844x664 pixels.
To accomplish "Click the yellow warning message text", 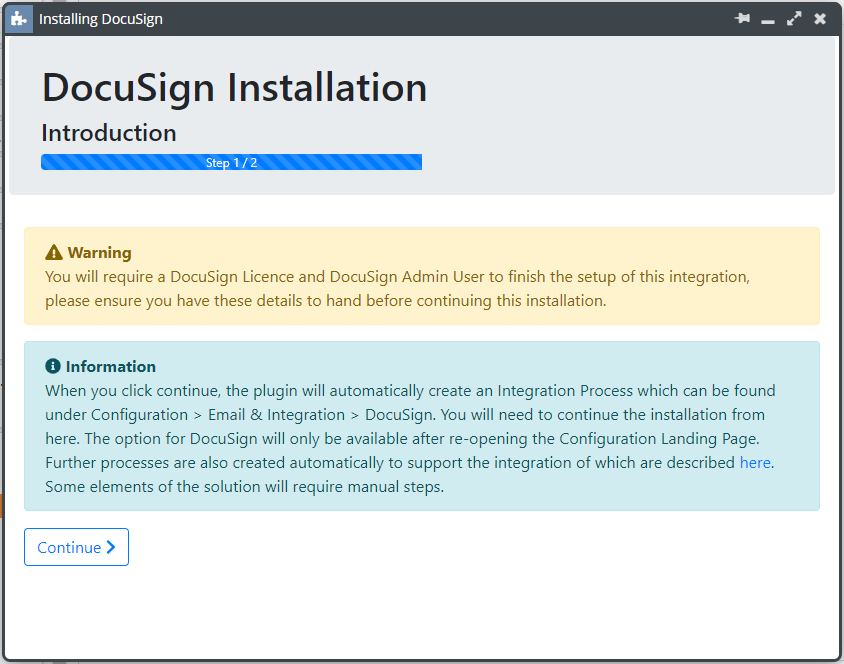I will 397,288.
